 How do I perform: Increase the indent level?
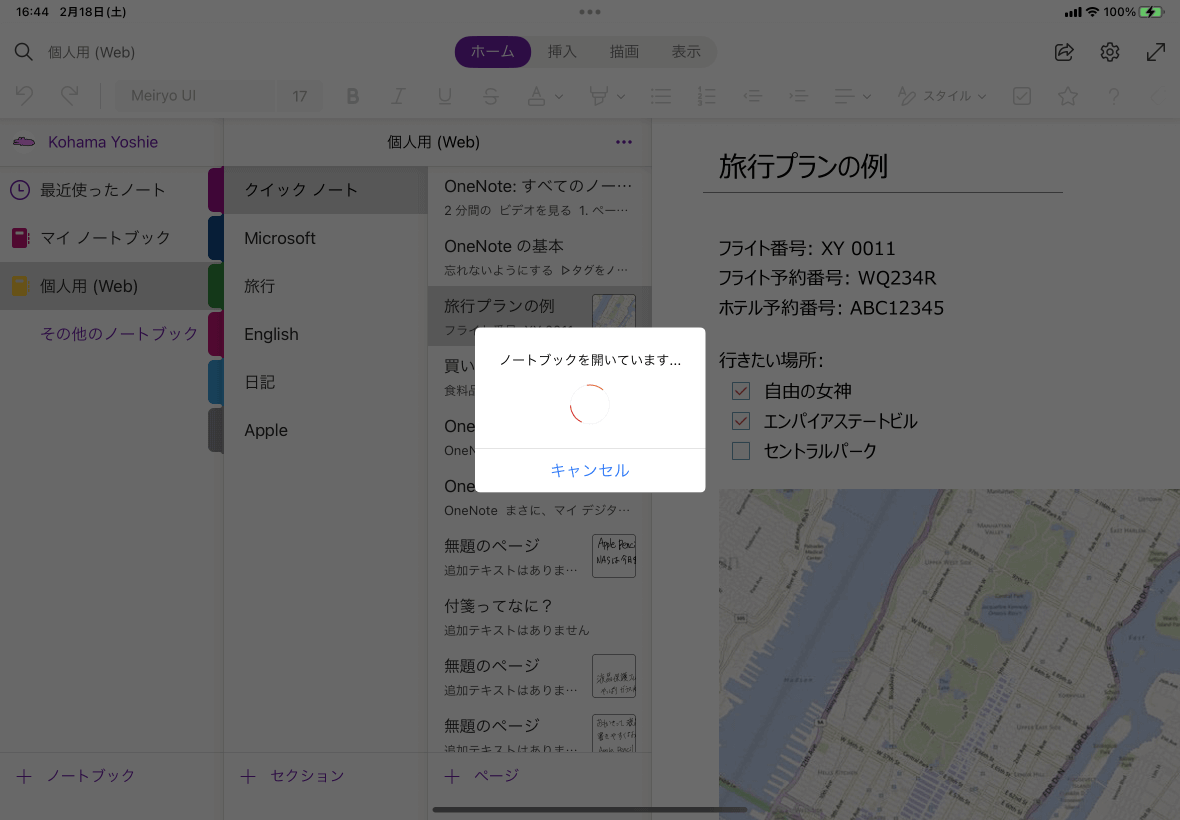(798, 96)
